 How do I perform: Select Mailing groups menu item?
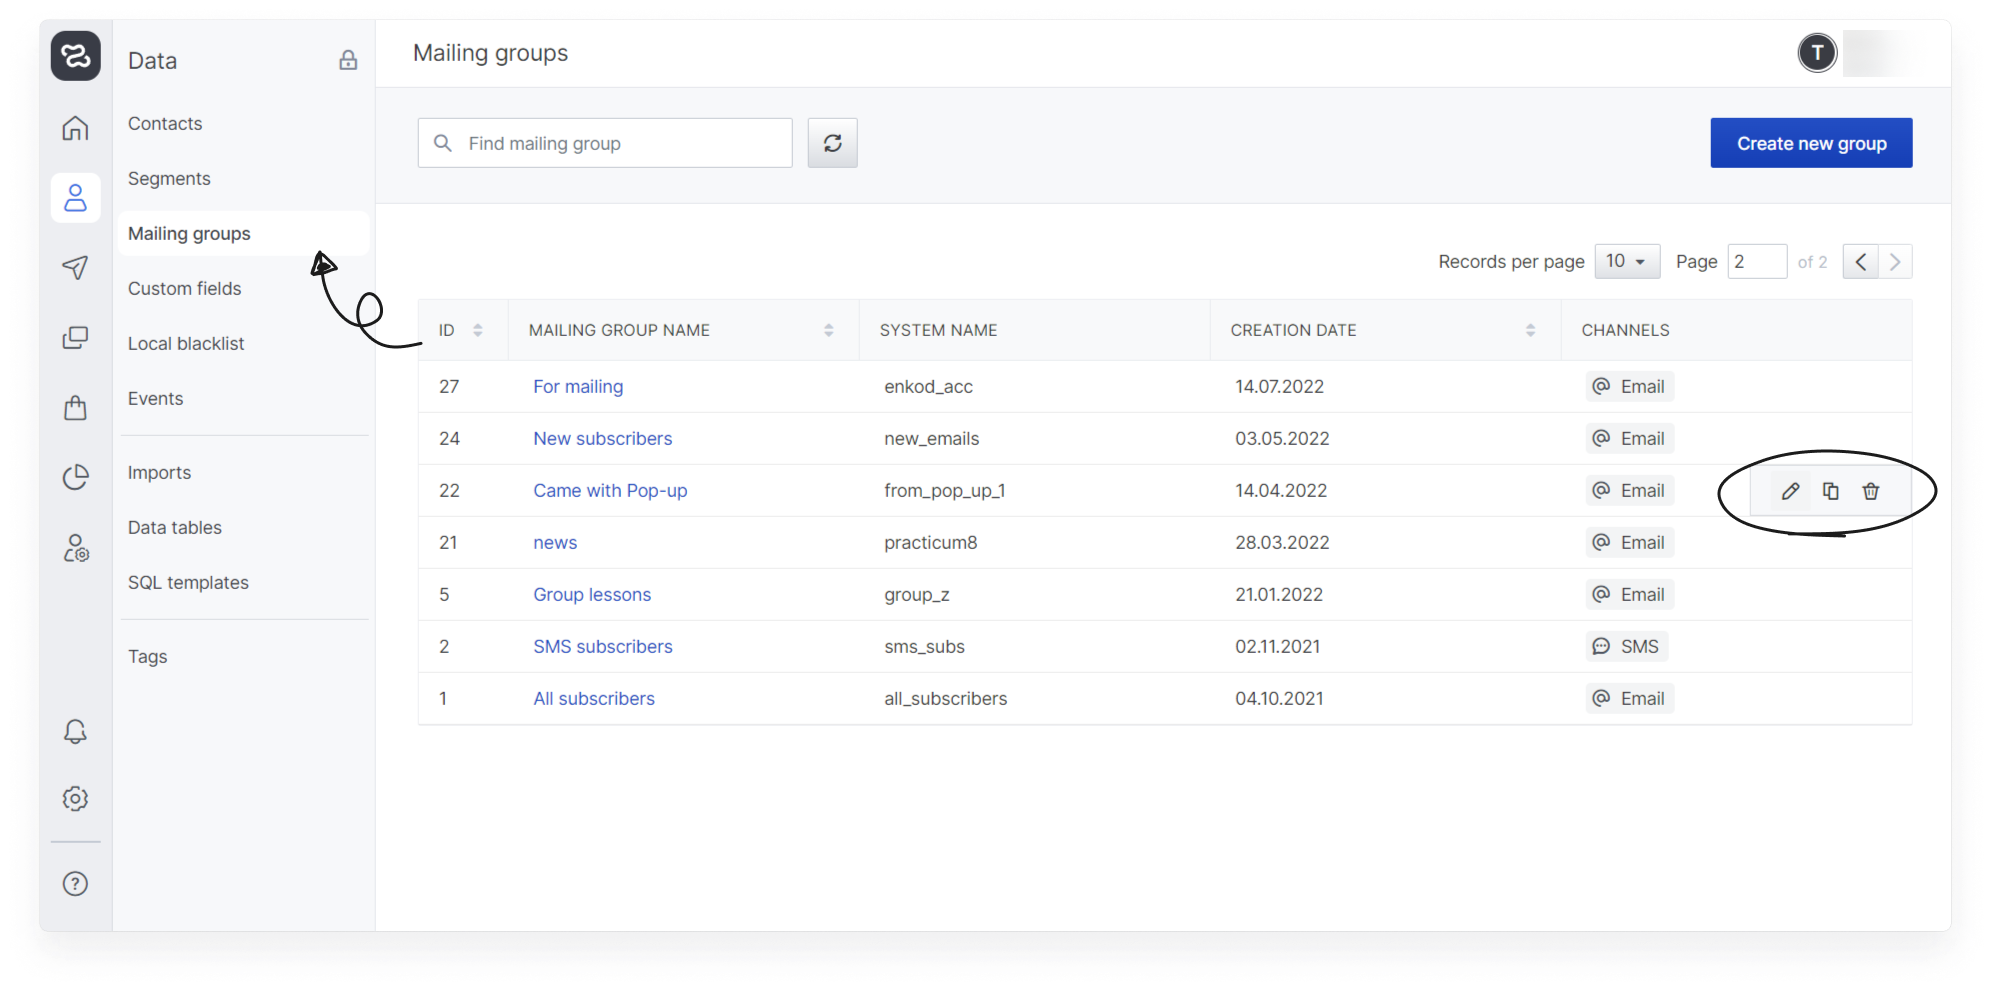243,234
